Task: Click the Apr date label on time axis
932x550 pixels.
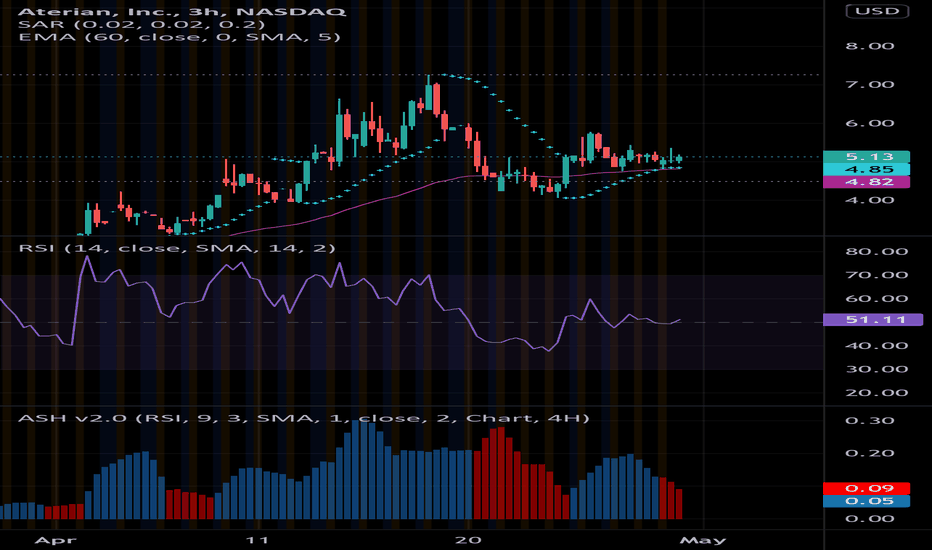Action: coord(55,540)
